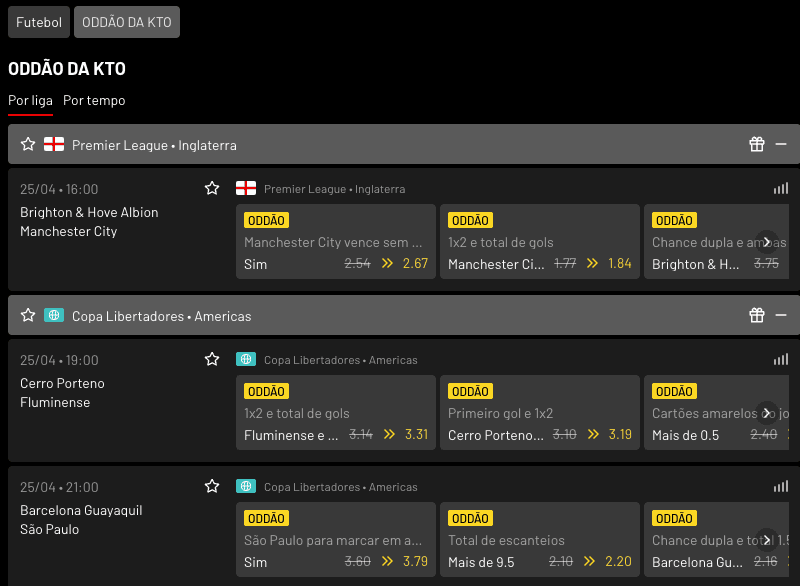Viewport: 800px width, 586px height.
Task: Open São Paulo team name in match list
Action: click(x=49, y=529)
